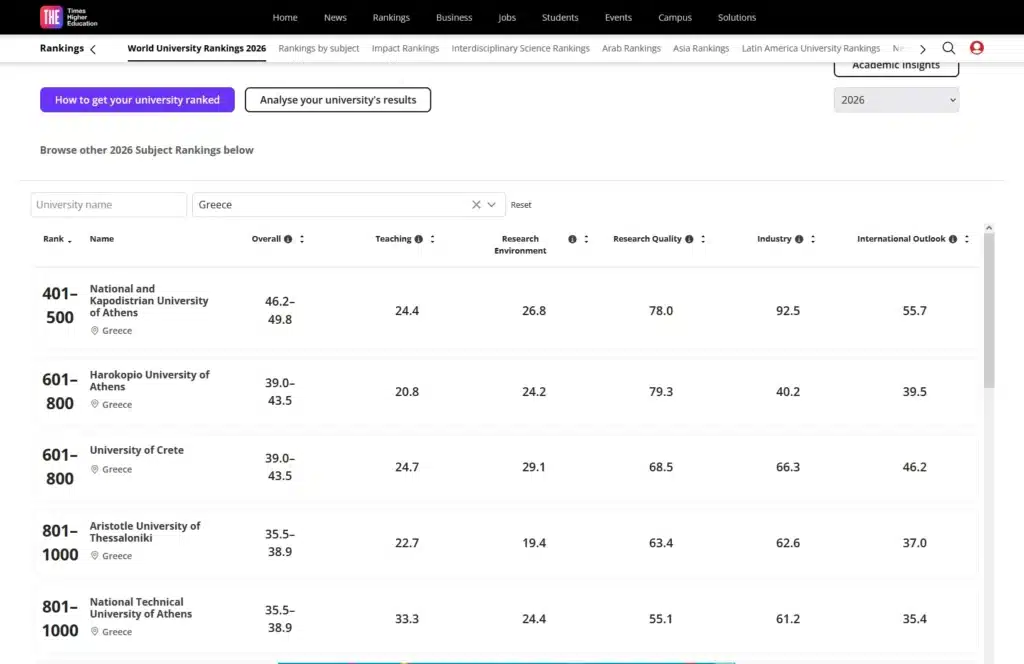Open the search magnifier icon
This screenshot has height=664, width=1024.
point(948,48)
